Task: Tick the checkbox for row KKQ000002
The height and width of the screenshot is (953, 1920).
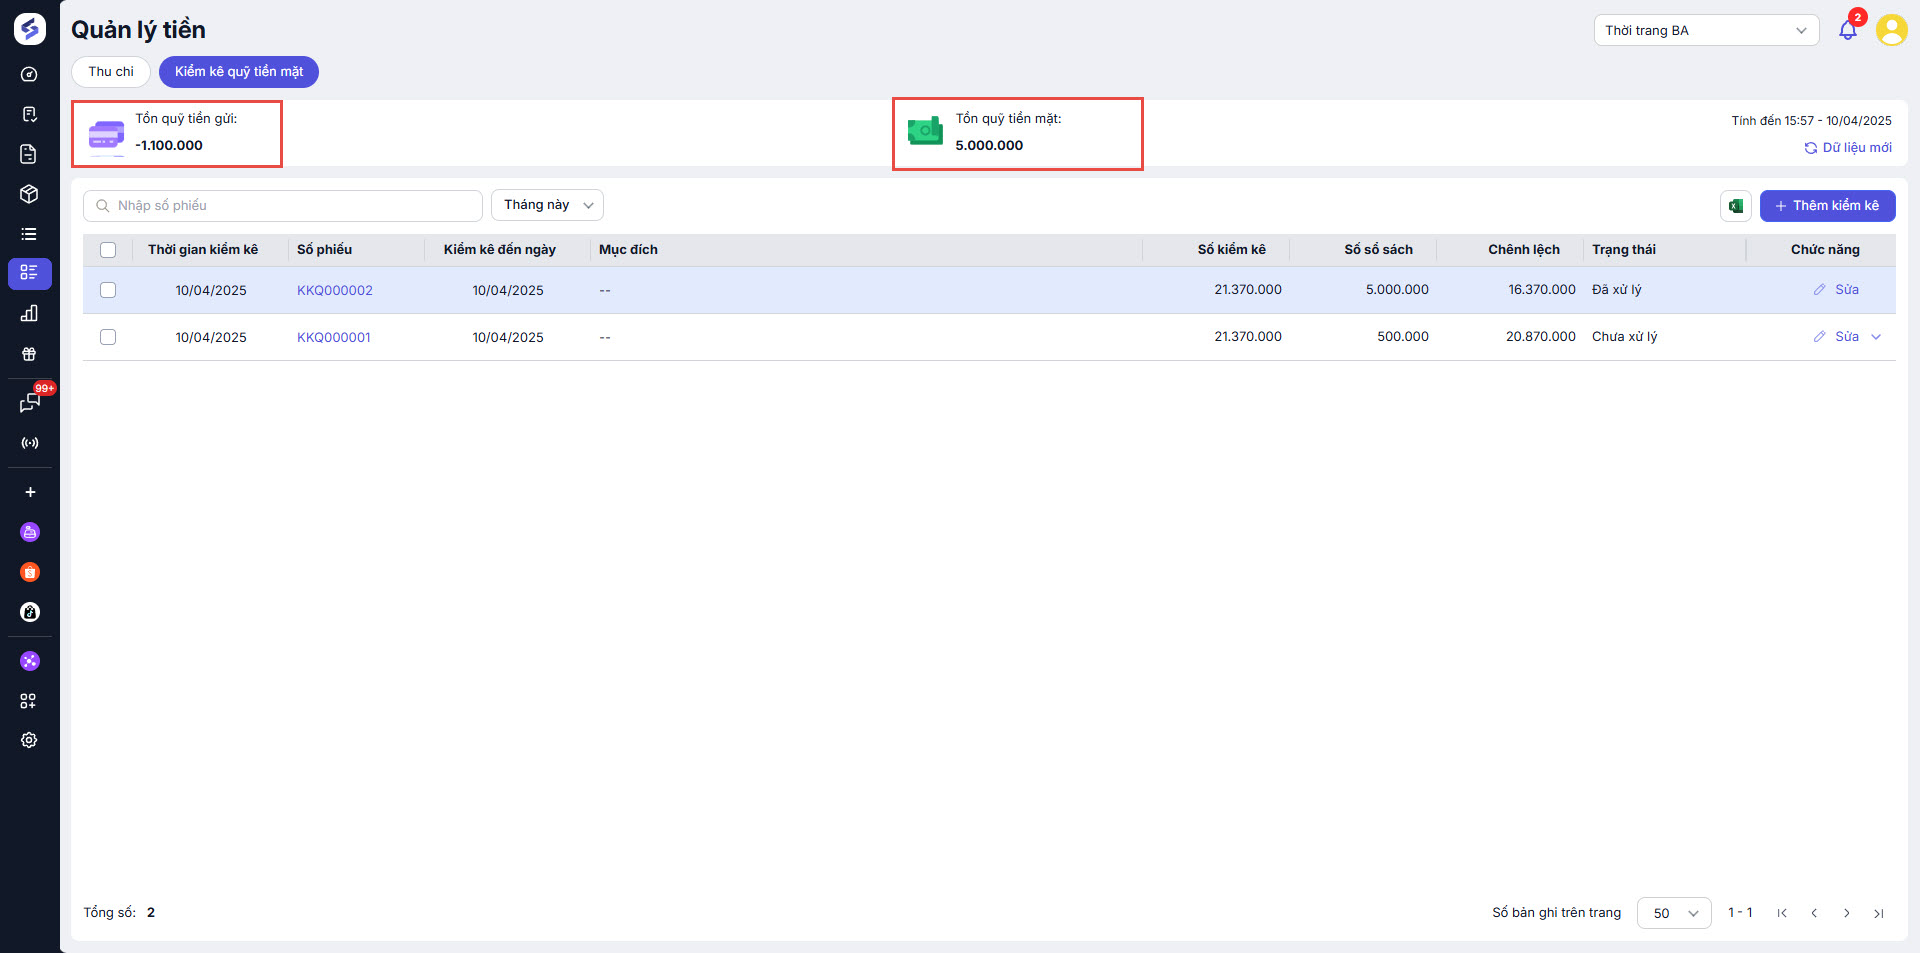Action: point(108,290)
